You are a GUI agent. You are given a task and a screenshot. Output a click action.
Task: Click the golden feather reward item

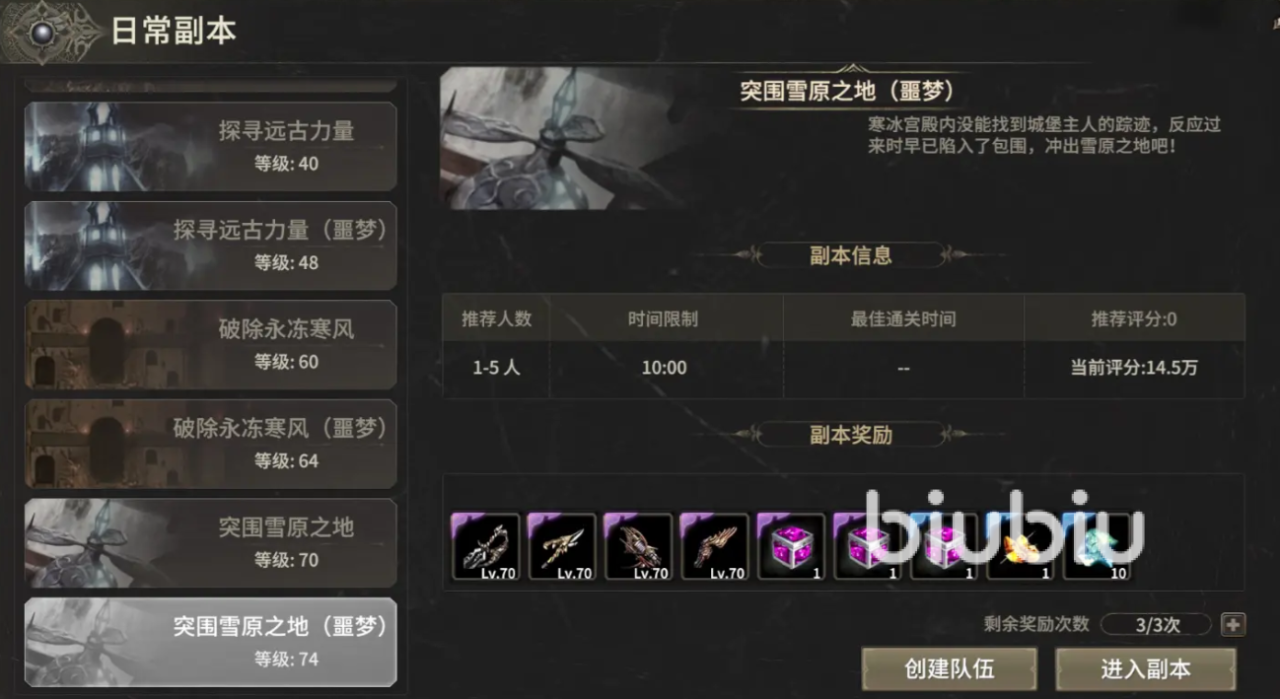[1022, 546]
